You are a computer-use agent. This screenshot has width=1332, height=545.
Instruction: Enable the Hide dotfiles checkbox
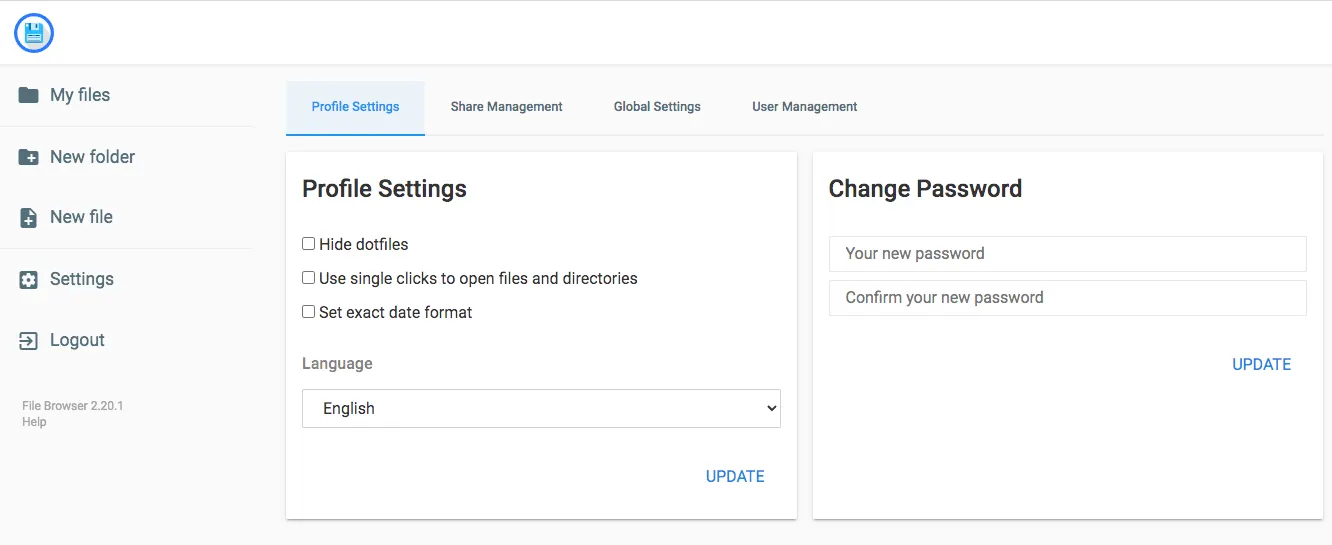point(309,244)
